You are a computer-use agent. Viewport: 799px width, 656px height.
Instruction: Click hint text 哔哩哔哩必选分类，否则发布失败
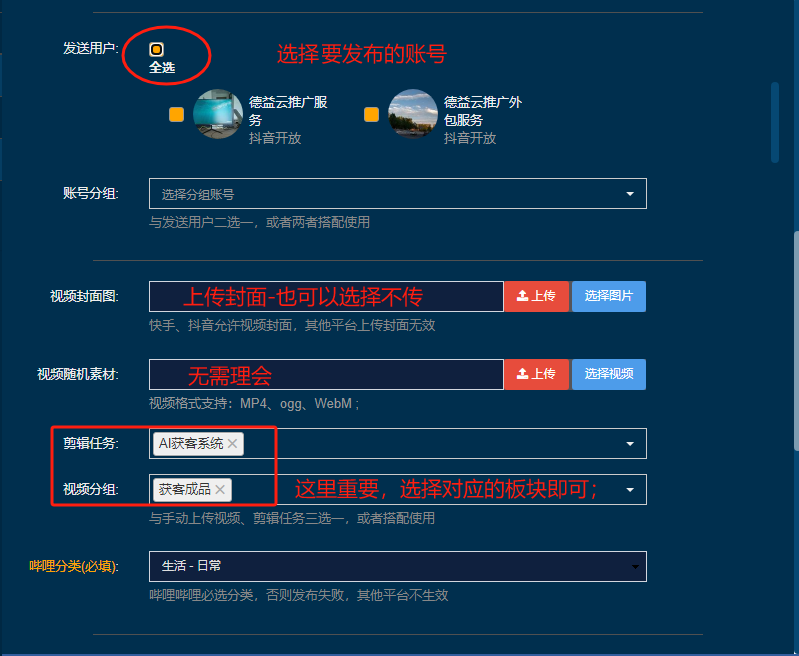click(x=247, y=595)
